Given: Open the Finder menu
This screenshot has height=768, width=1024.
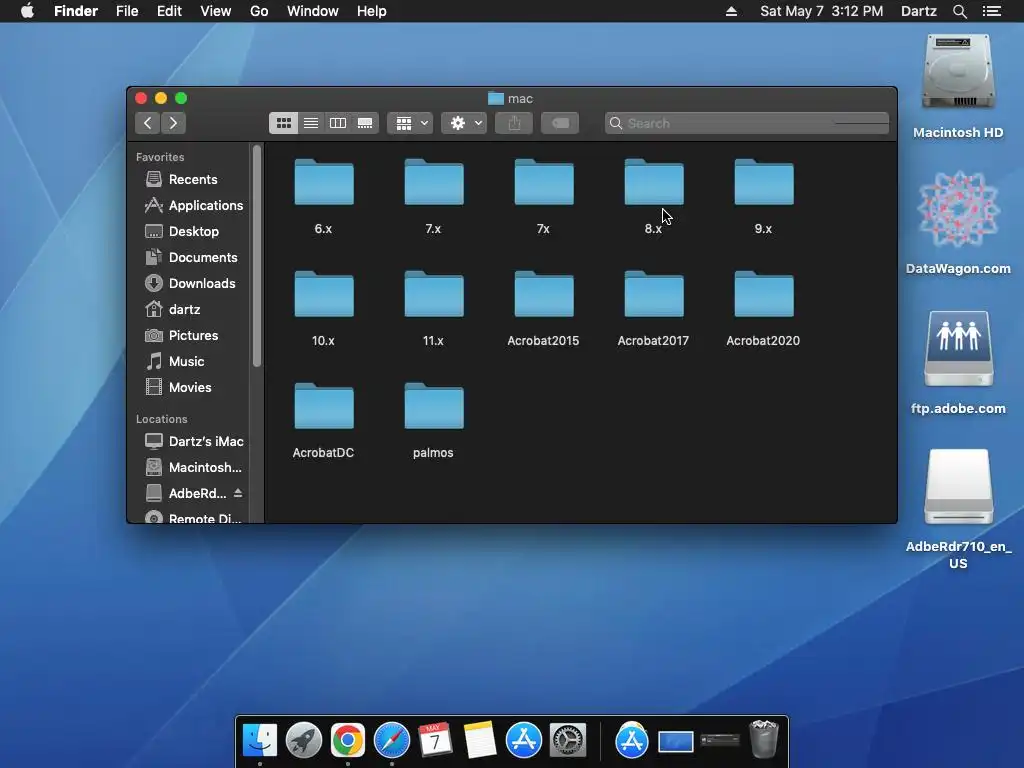Looking at the screenshot, I should tap(76, 11).
